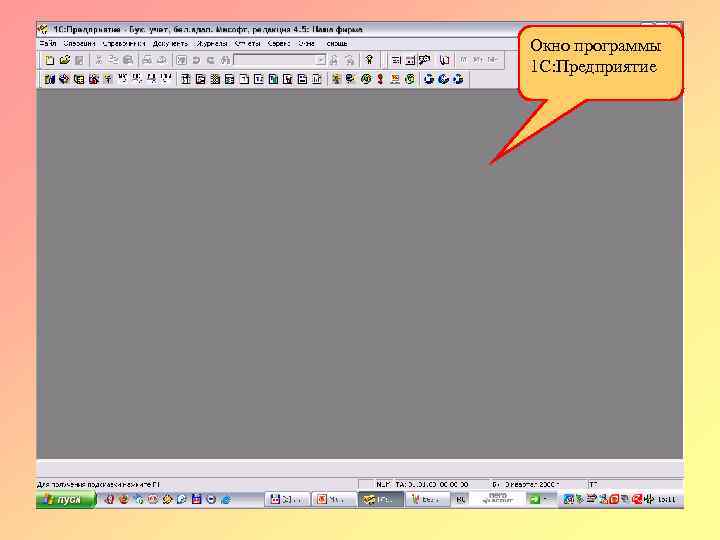Screen dimensions: 720x540
Task: Open the Сервис menu
Action: 279,44
